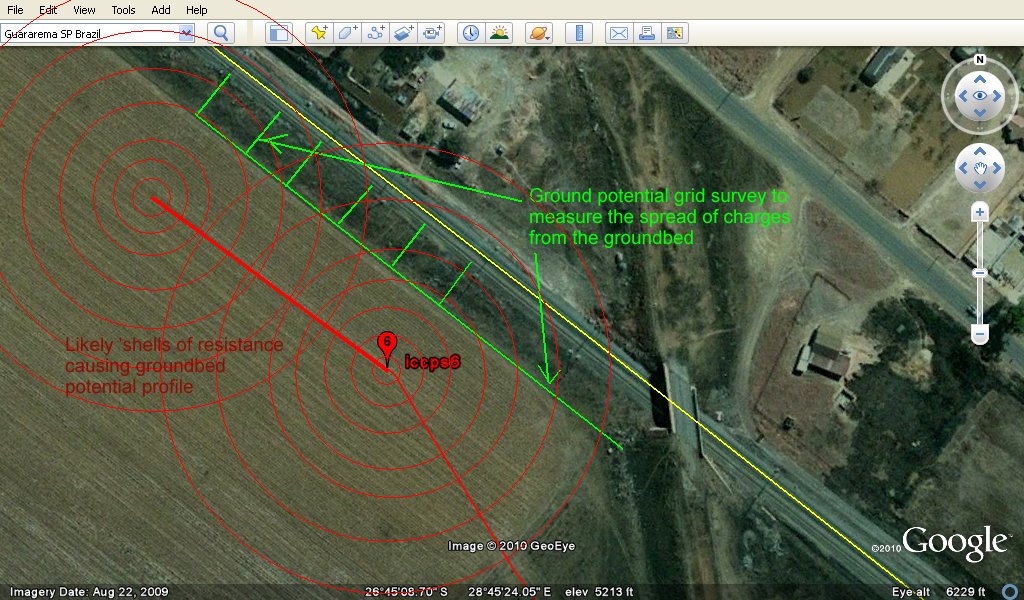Add a placemark with the pushpin icon
The width and height of the screenshot is (1024, 600).
click(x=319, y=33)
